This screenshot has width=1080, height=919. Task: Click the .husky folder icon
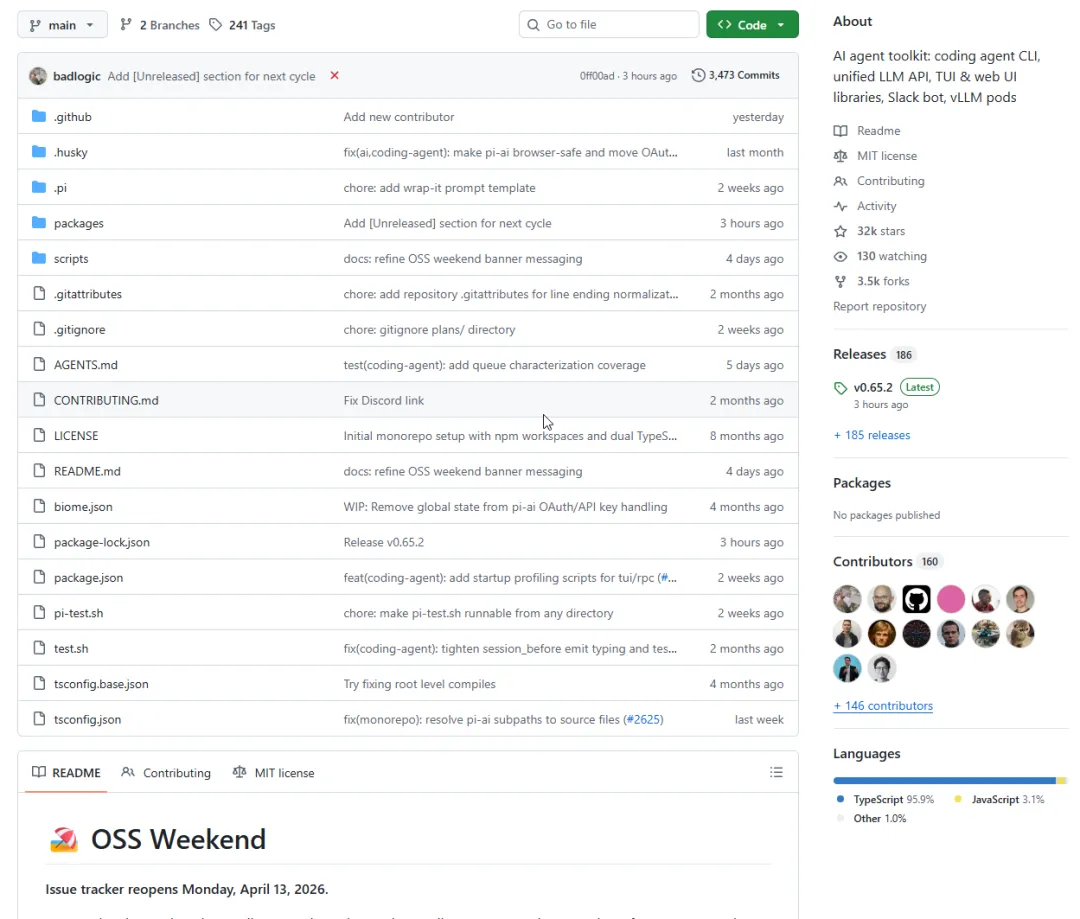point(39,152)
